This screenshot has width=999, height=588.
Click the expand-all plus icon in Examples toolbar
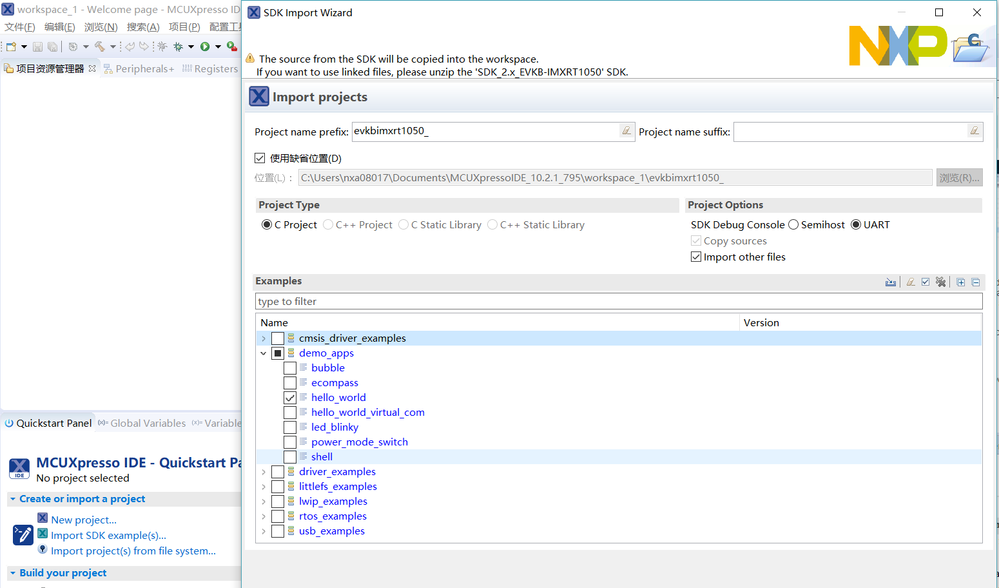pyautogui.click(x=961, y=282)
